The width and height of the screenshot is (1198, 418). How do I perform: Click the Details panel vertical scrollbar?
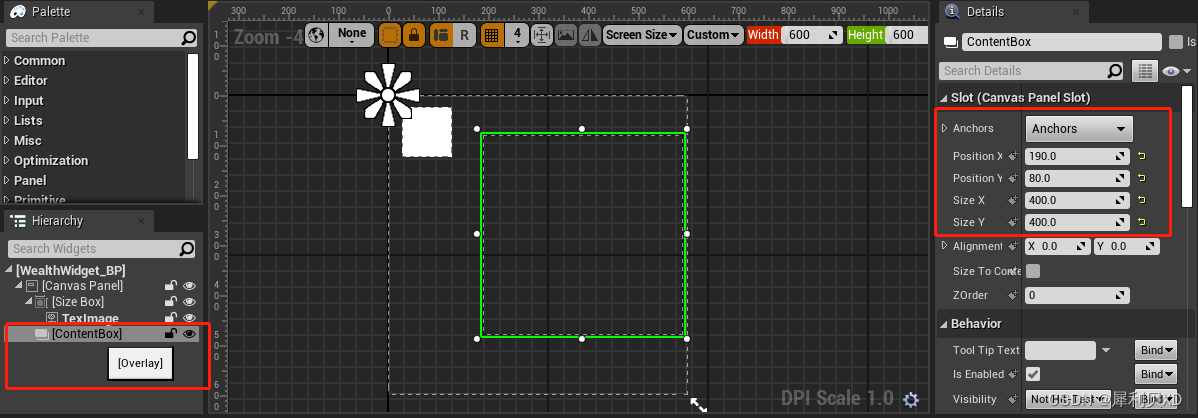coord(1187,146)
